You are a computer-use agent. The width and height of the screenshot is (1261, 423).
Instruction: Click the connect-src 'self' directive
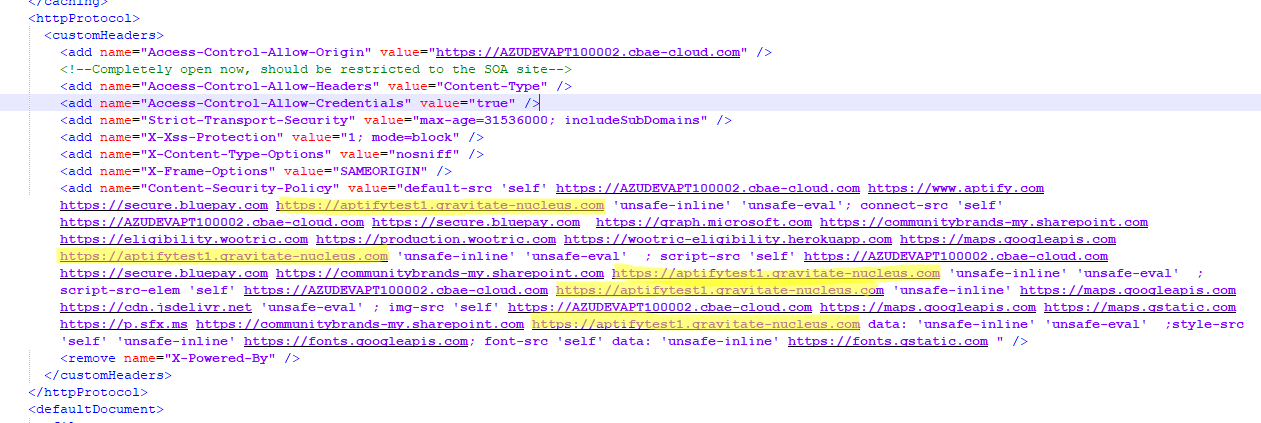932,204
